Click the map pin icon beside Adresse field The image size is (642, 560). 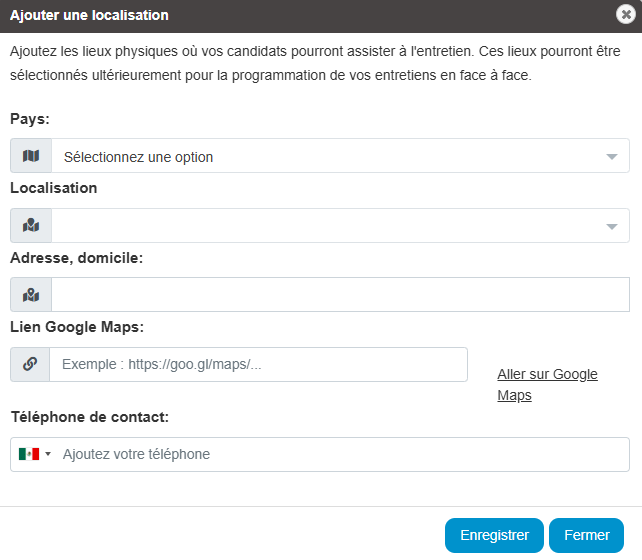coord(31,295)
